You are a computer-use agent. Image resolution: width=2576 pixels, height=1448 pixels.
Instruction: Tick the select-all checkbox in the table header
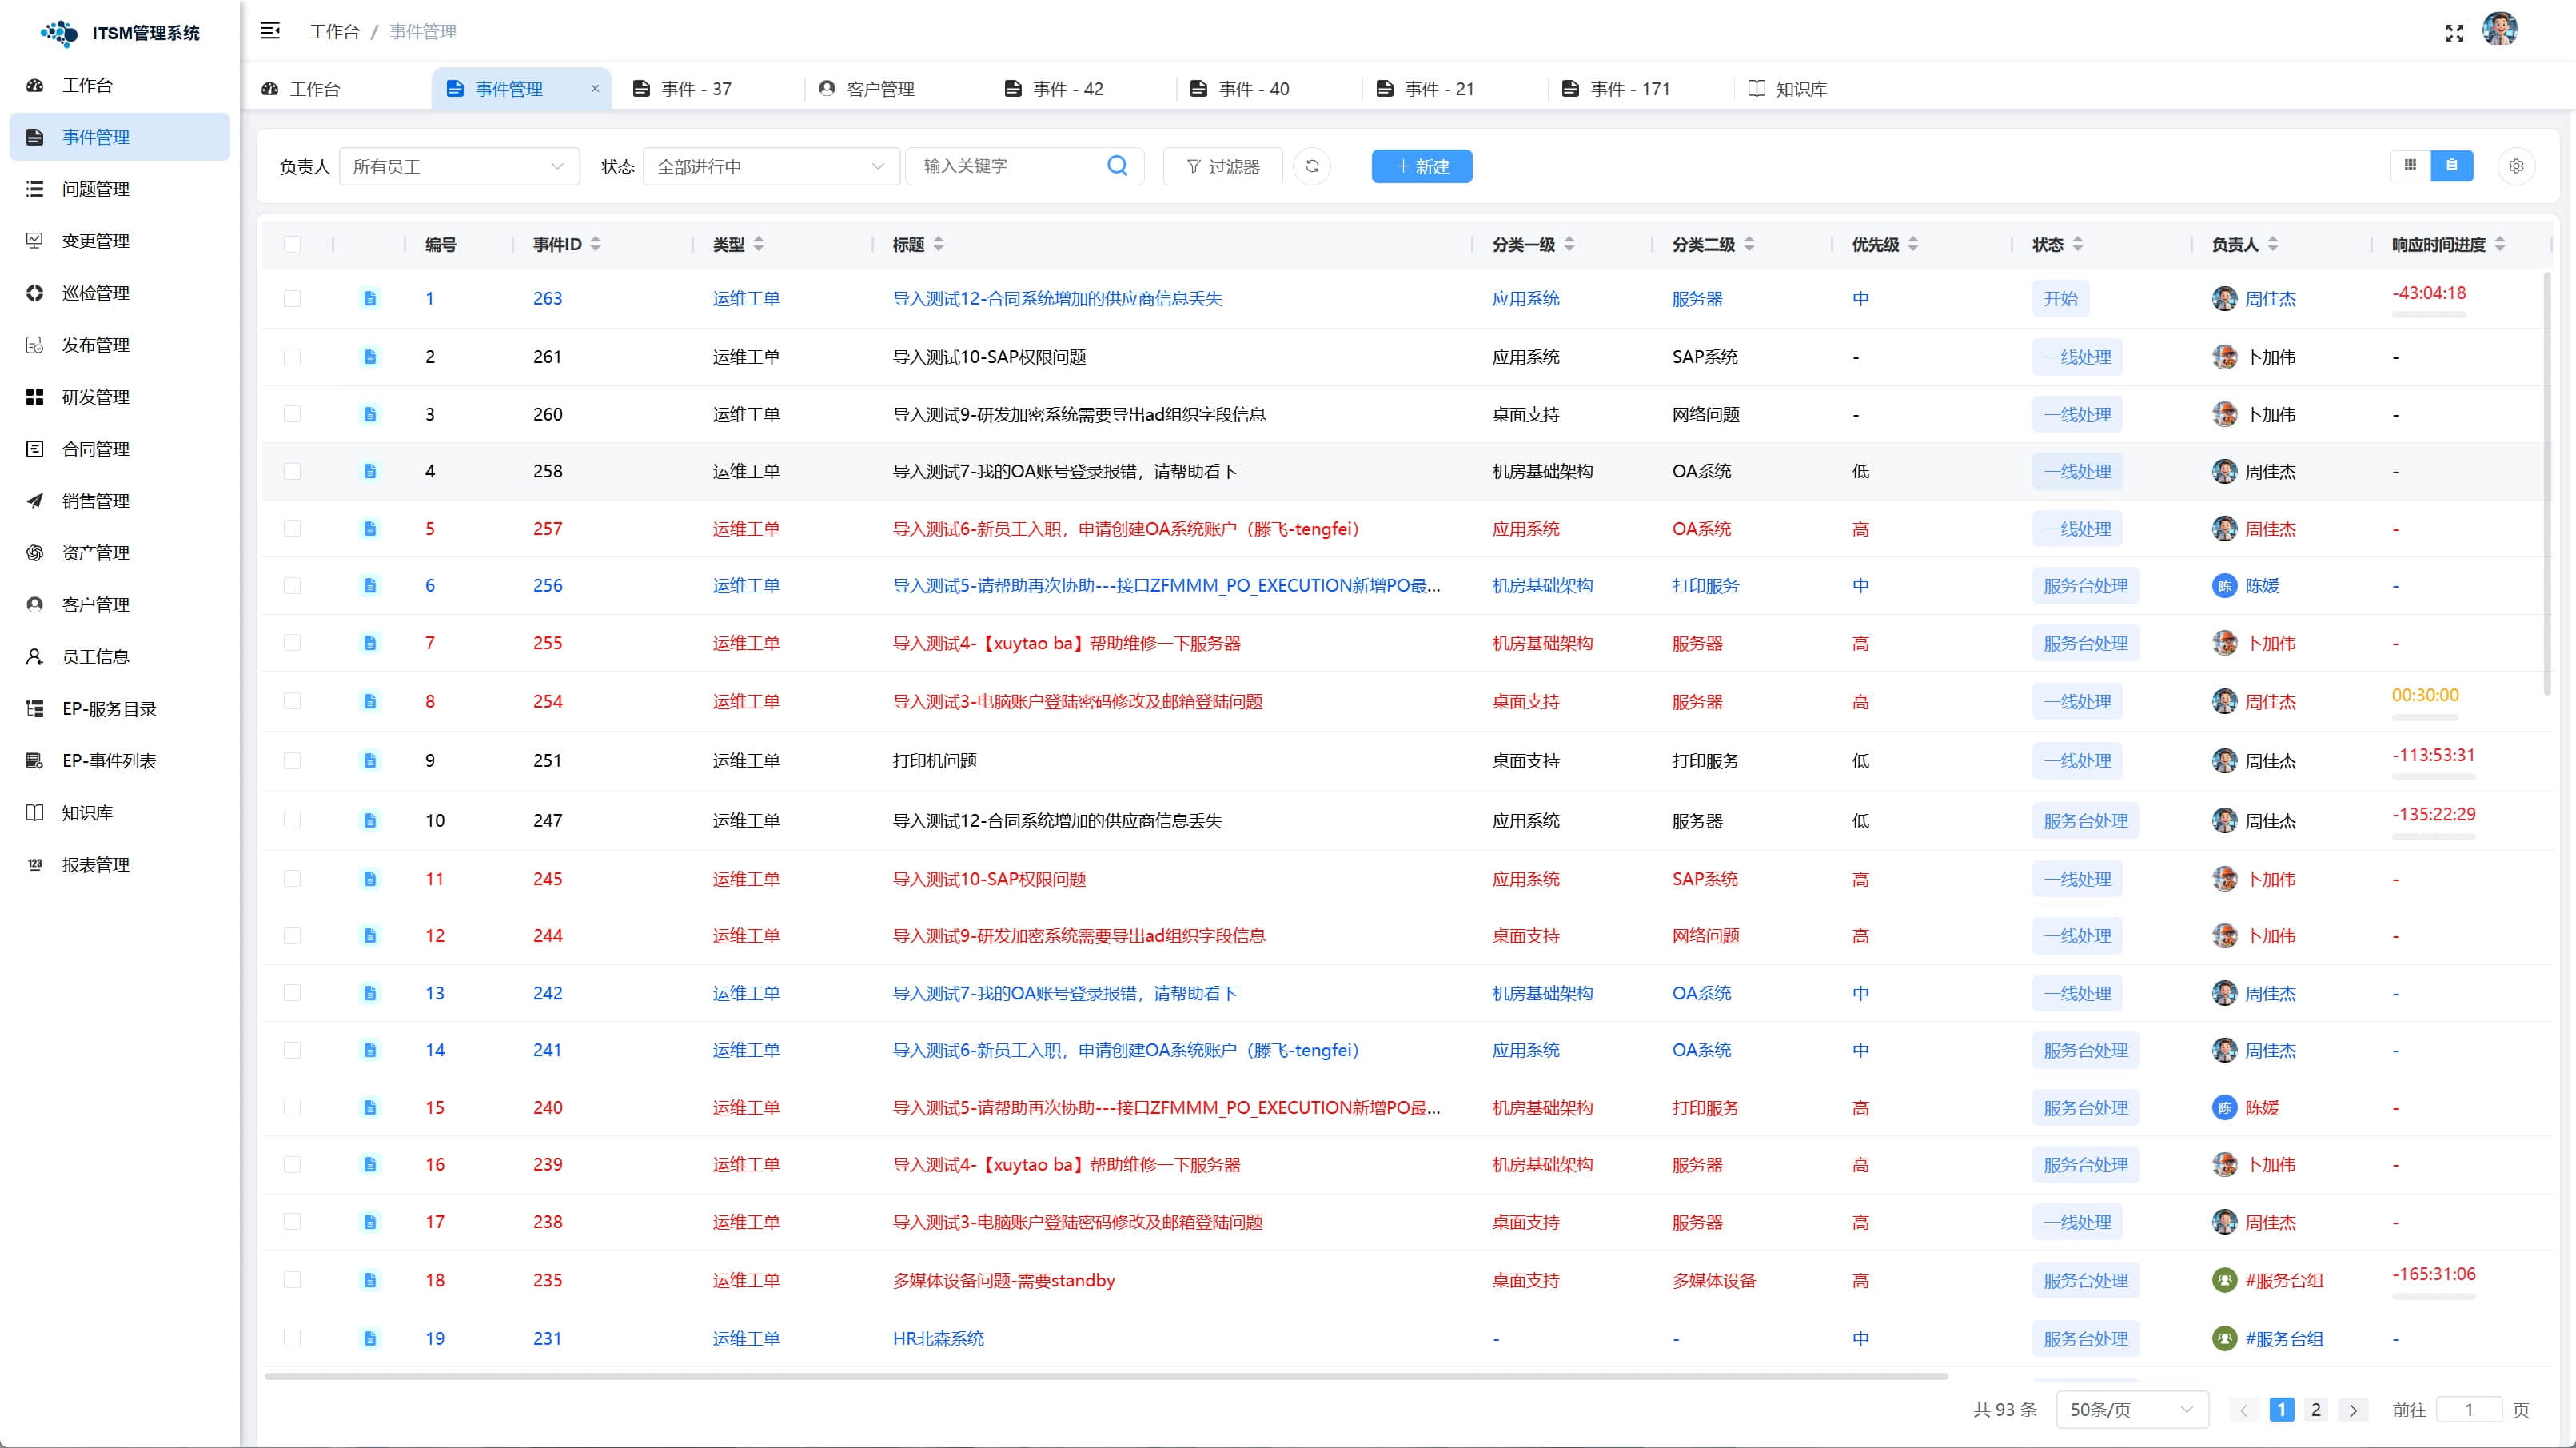[292, 244]
